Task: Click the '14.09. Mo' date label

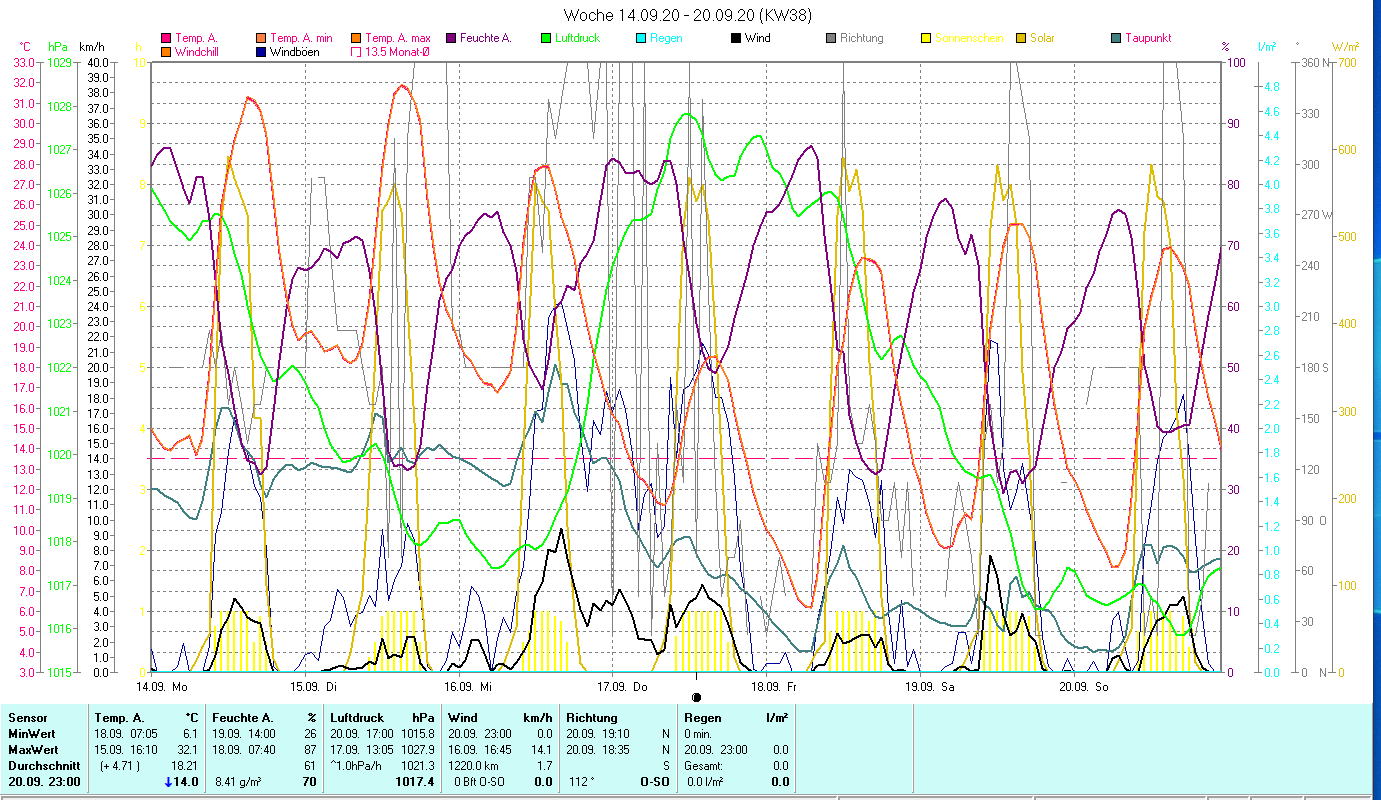Action: click(162, 687)
